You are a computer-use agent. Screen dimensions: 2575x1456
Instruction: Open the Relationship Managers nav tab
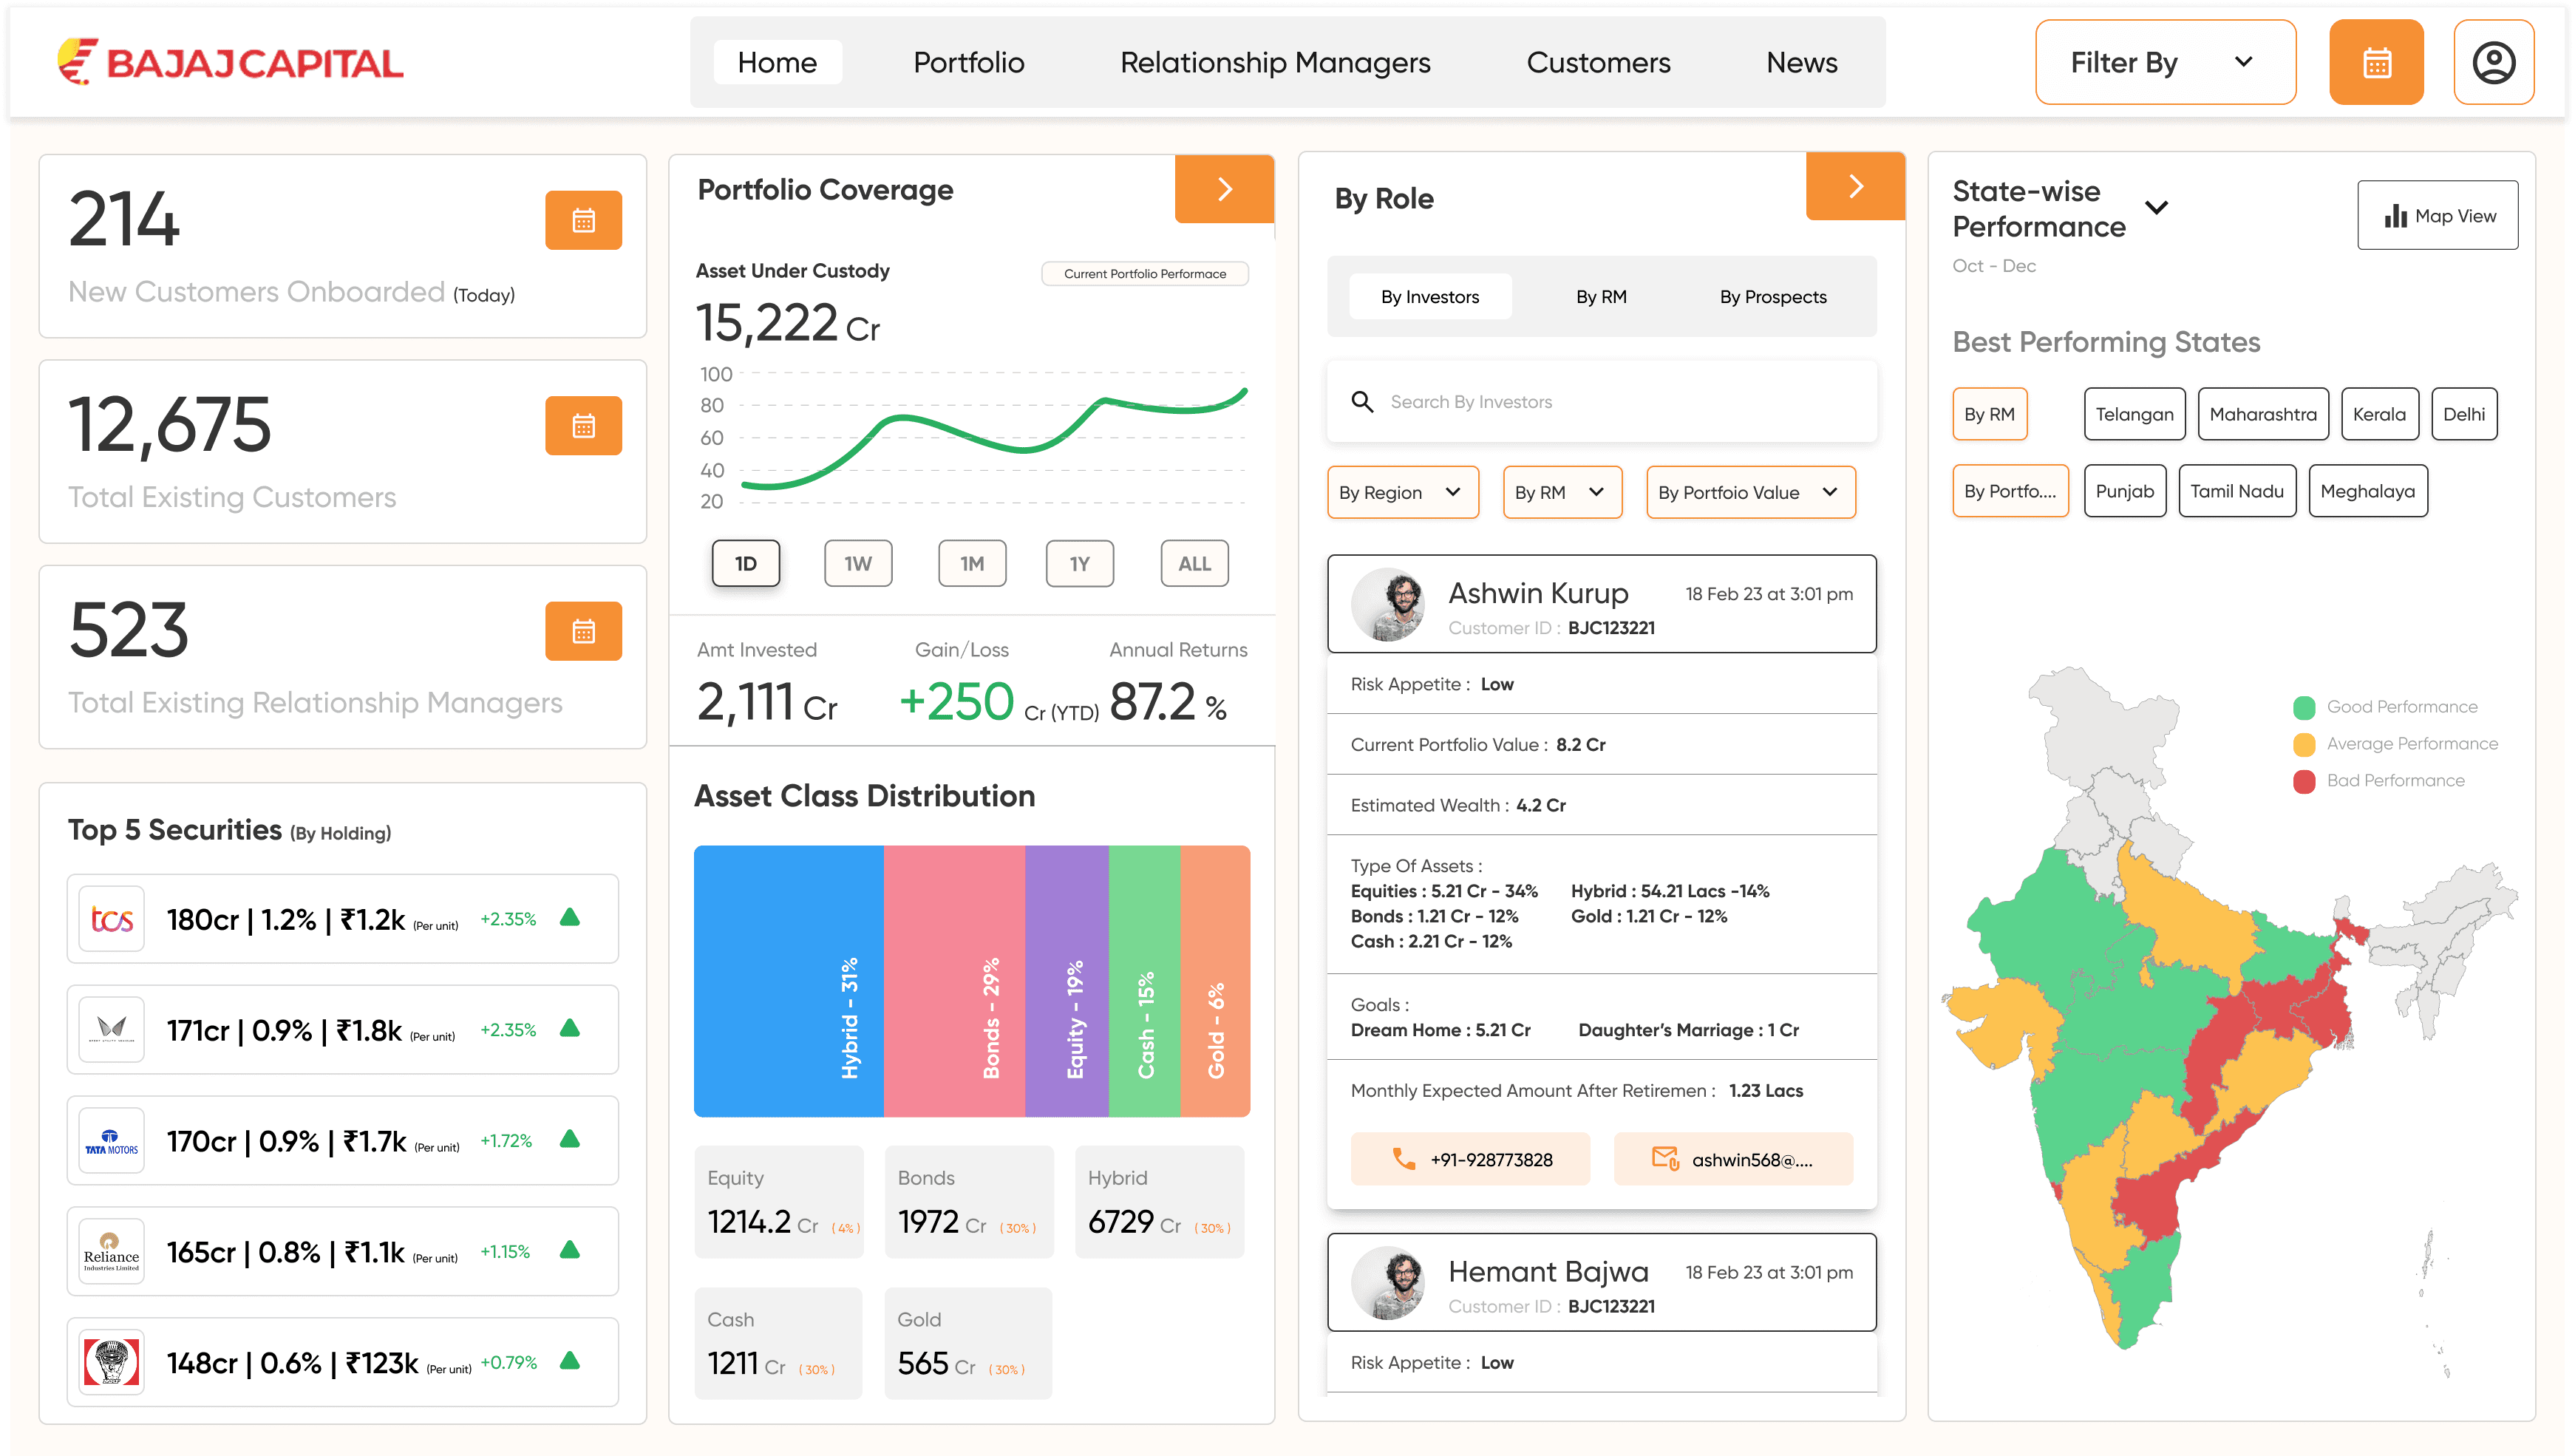coord(1275,62)
